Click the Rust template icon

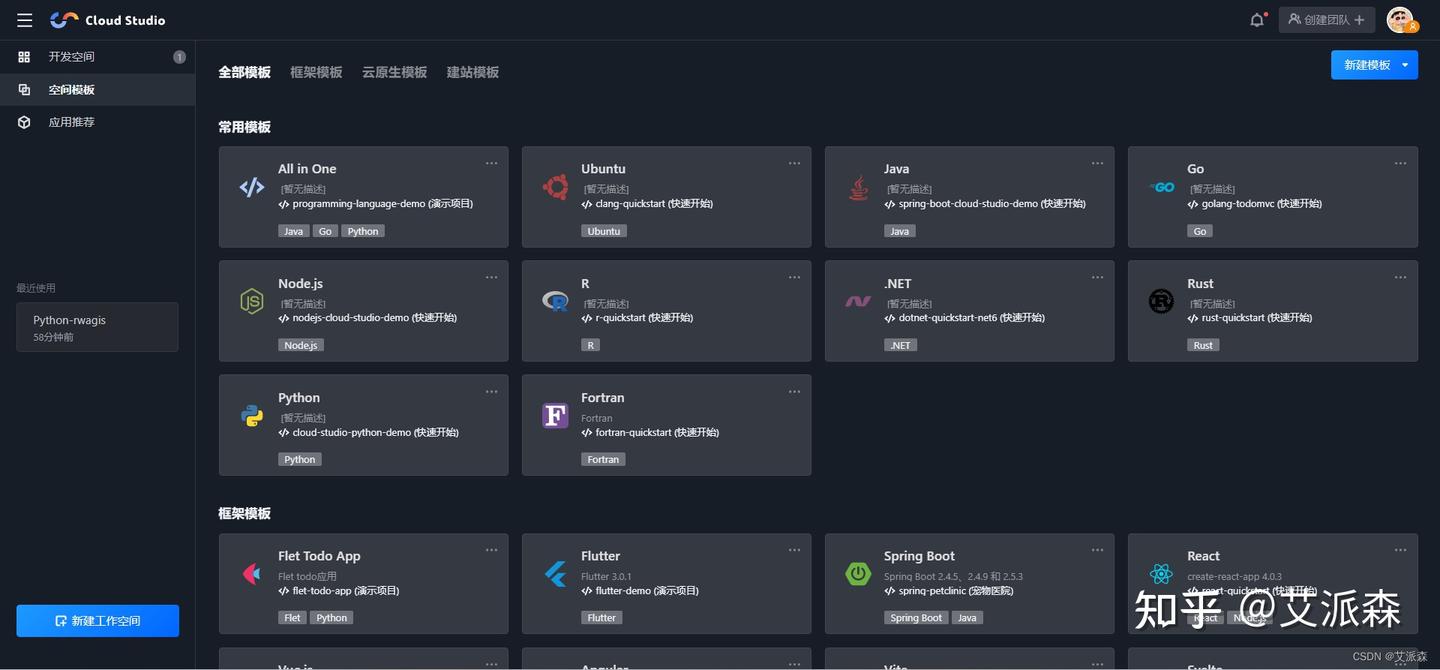coord(1161,301)
